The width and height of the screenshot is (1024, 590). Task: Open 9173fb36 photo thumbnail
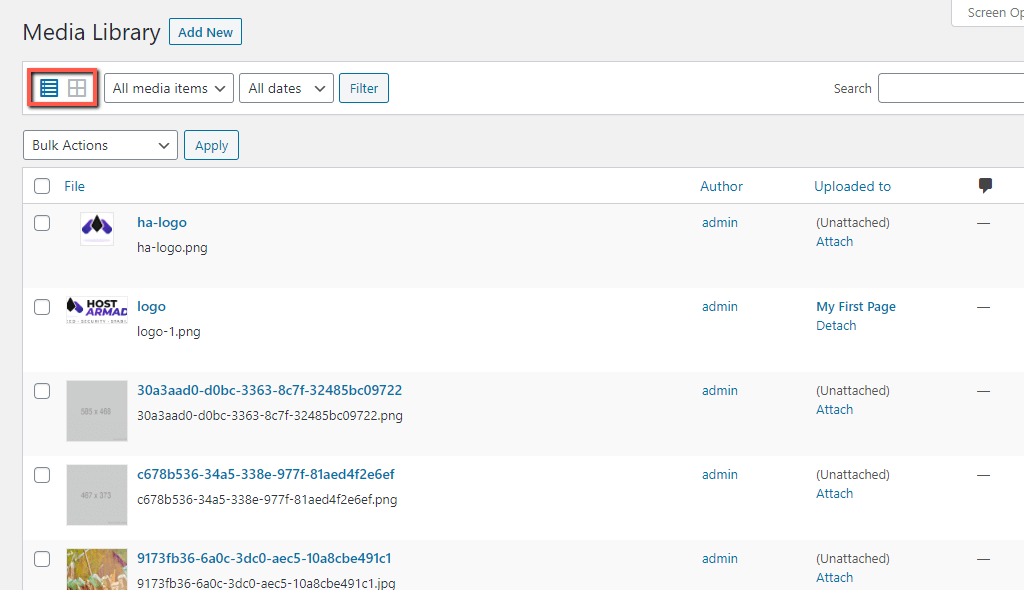click(x=97, y=569)
